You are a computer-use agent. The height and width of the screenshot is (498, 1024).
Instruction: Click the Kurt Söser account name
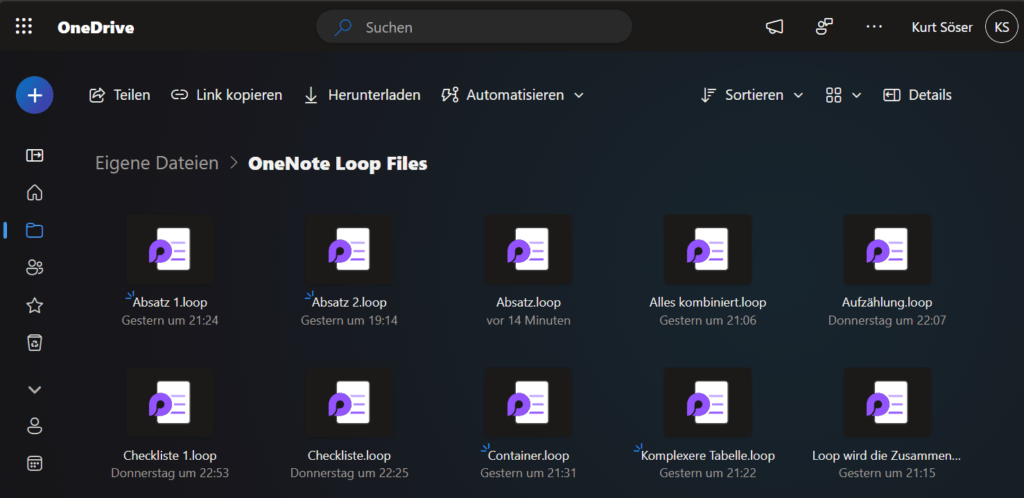[942, 27]
